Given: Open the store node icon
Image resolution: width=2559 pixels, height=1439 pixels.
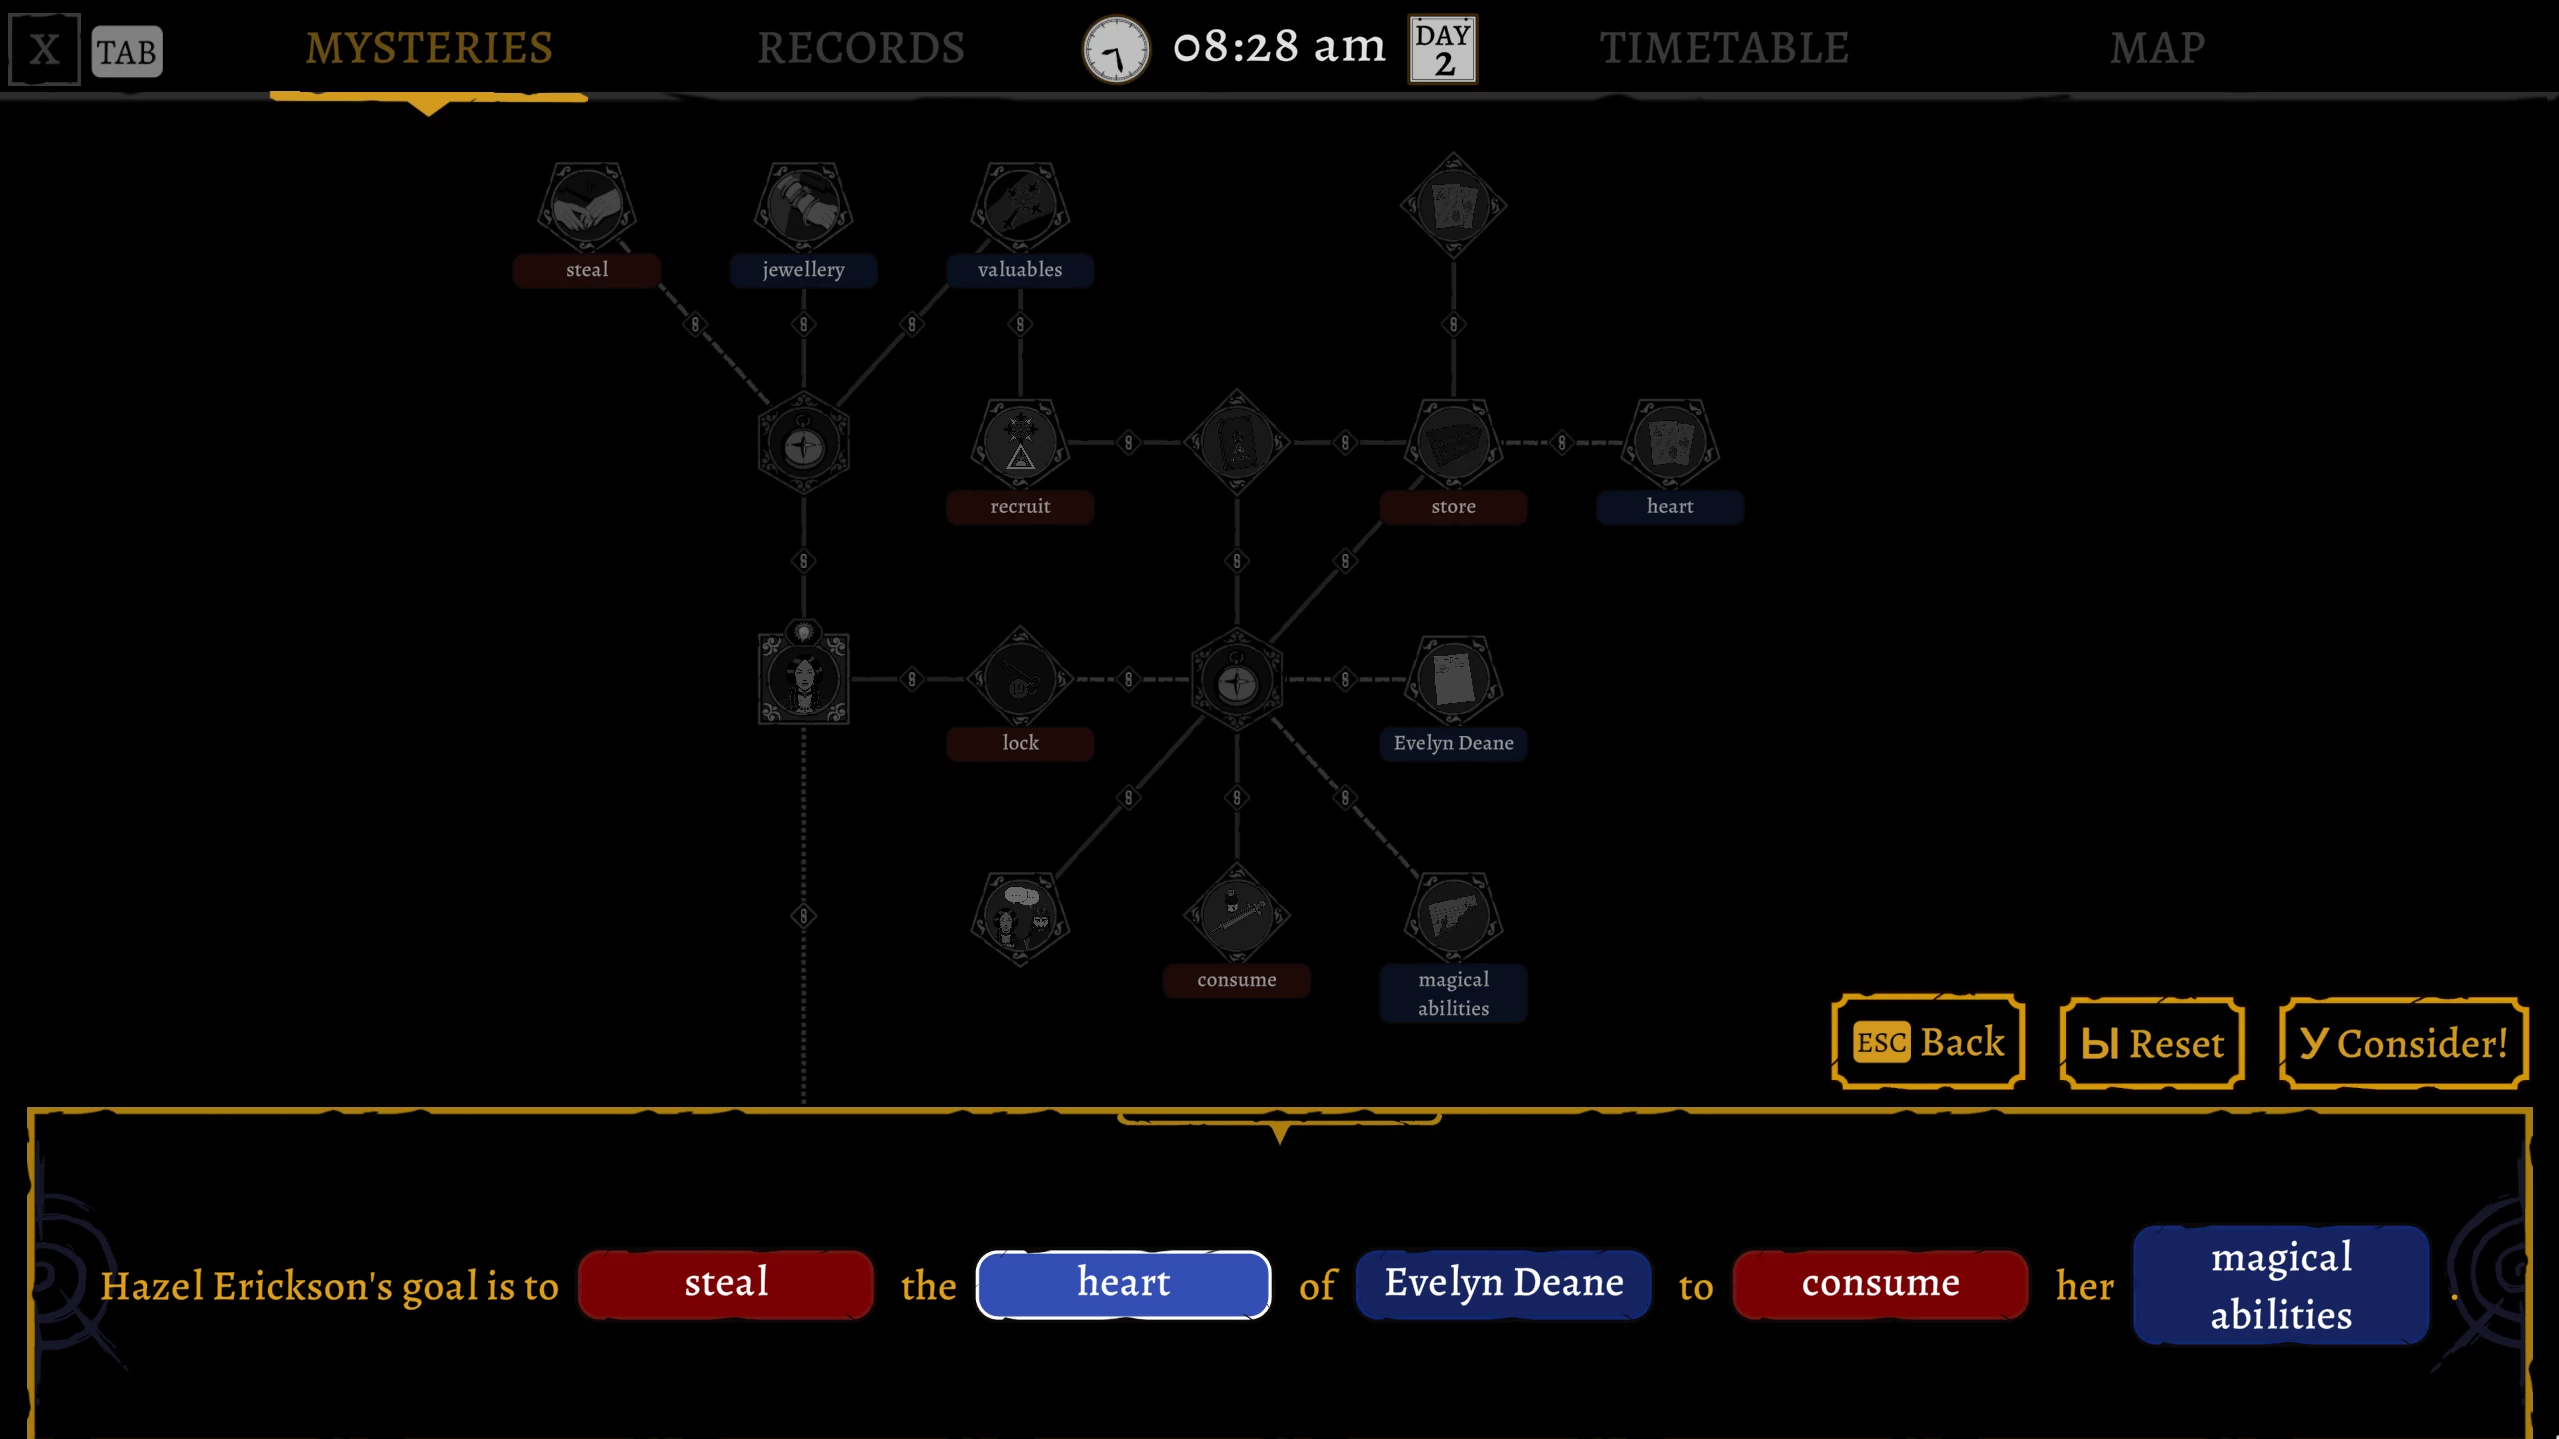Looking at the screenshot, I should pyautogui.click(x=1452, y=443).
